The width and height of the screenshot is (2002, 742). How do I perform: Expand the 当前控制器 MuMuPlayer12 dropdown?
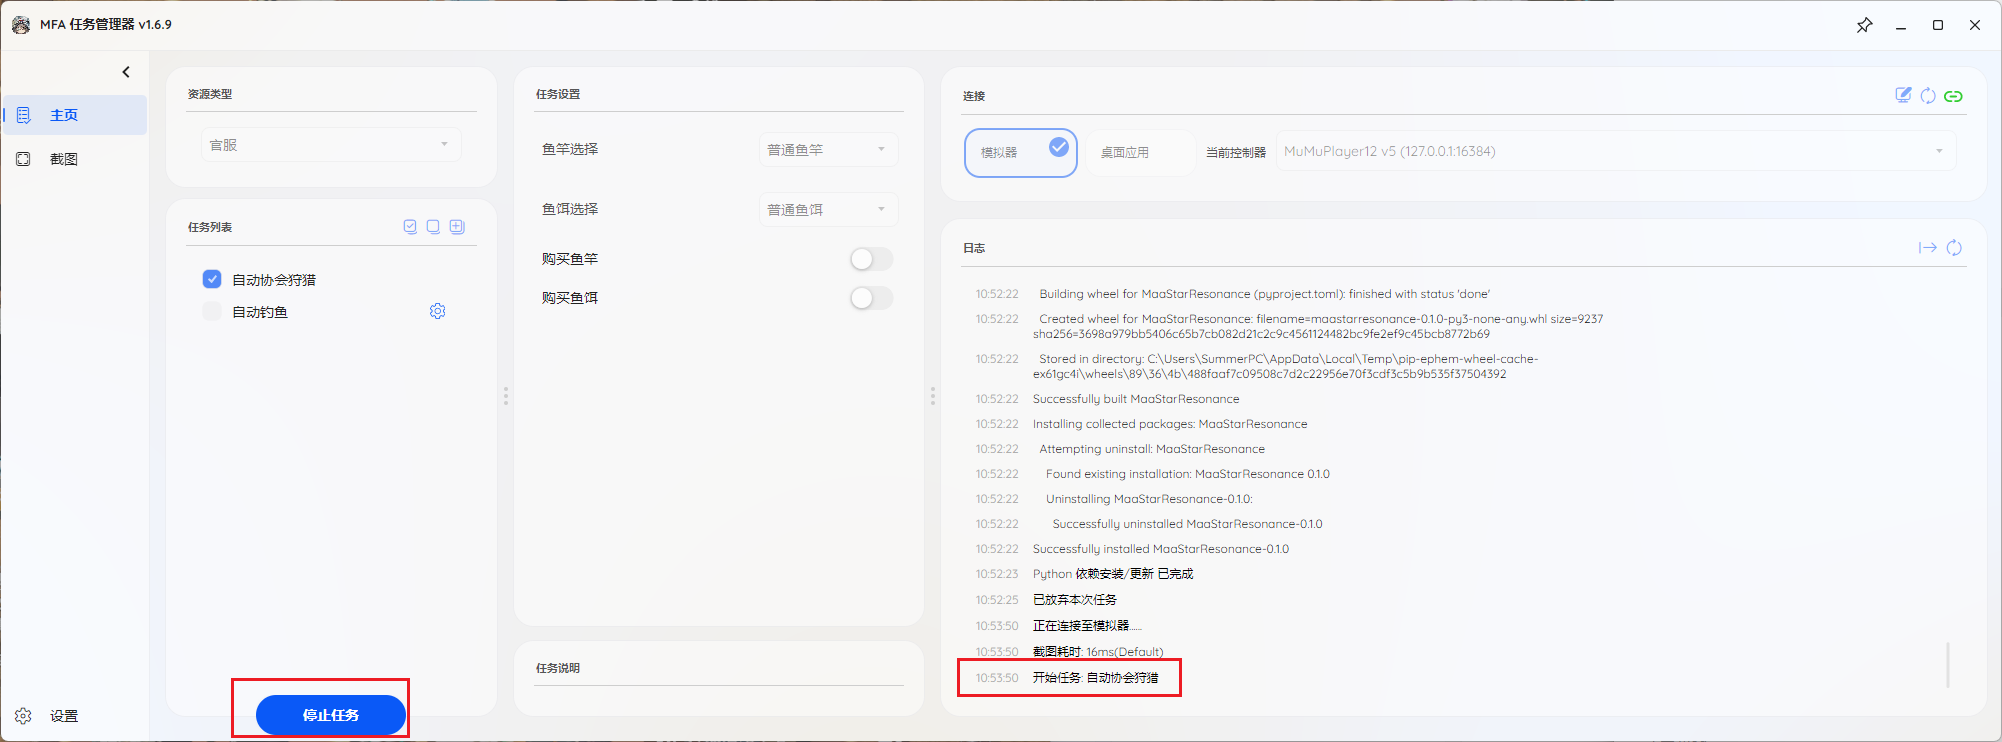coord(1614,152)
